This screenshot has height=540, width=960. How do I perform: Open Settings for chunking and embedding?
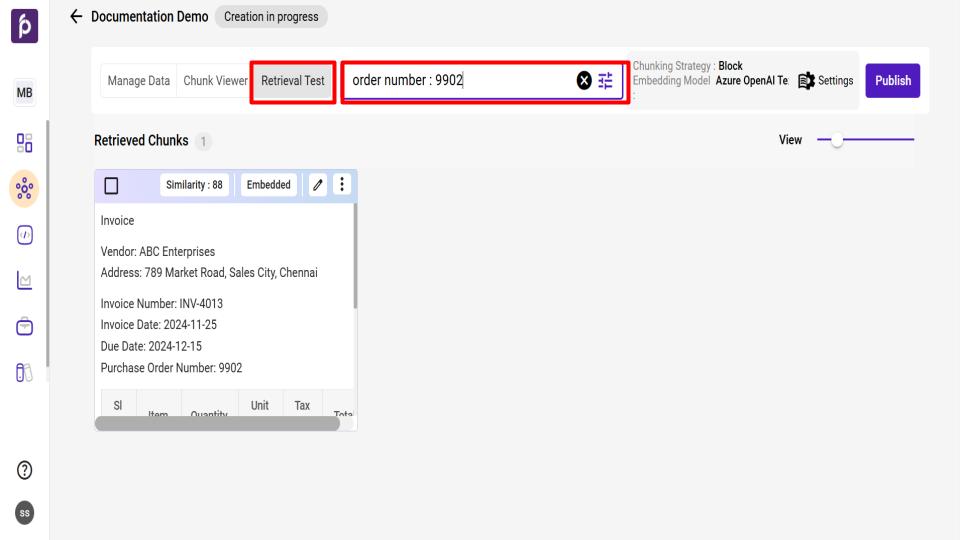click(826, 81)
